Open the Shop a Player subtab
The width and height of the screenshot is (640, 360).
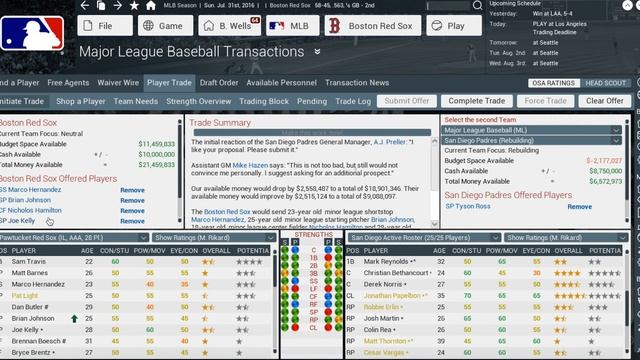81,101
